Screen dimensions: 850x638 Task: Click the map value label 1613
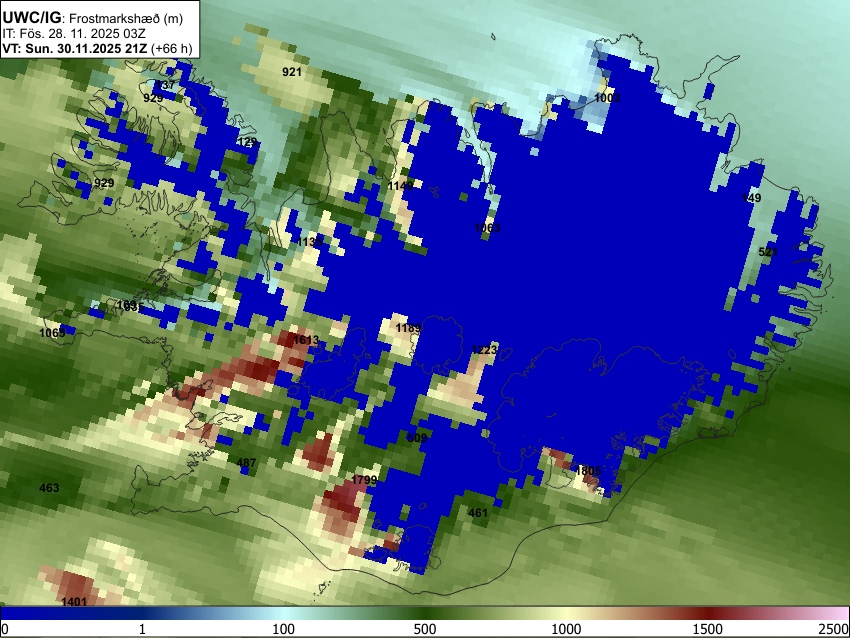click(306, 340)
